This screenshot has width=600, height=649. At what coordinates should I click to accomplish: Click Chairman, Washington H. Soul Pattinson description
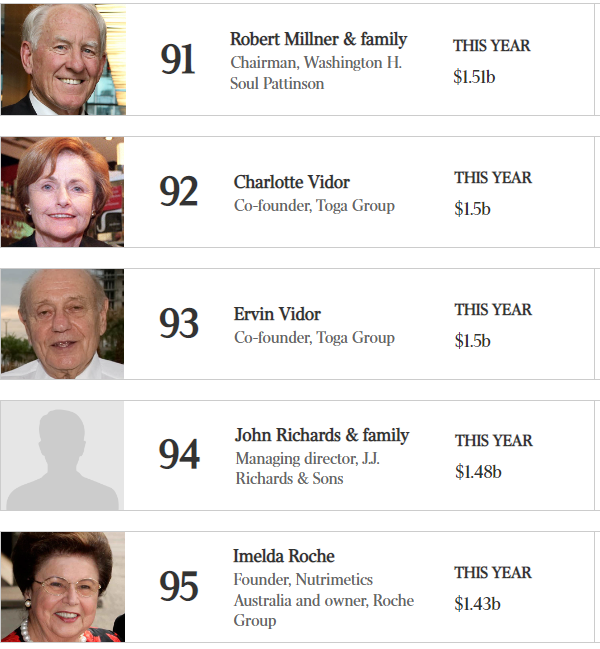(316, 73)
